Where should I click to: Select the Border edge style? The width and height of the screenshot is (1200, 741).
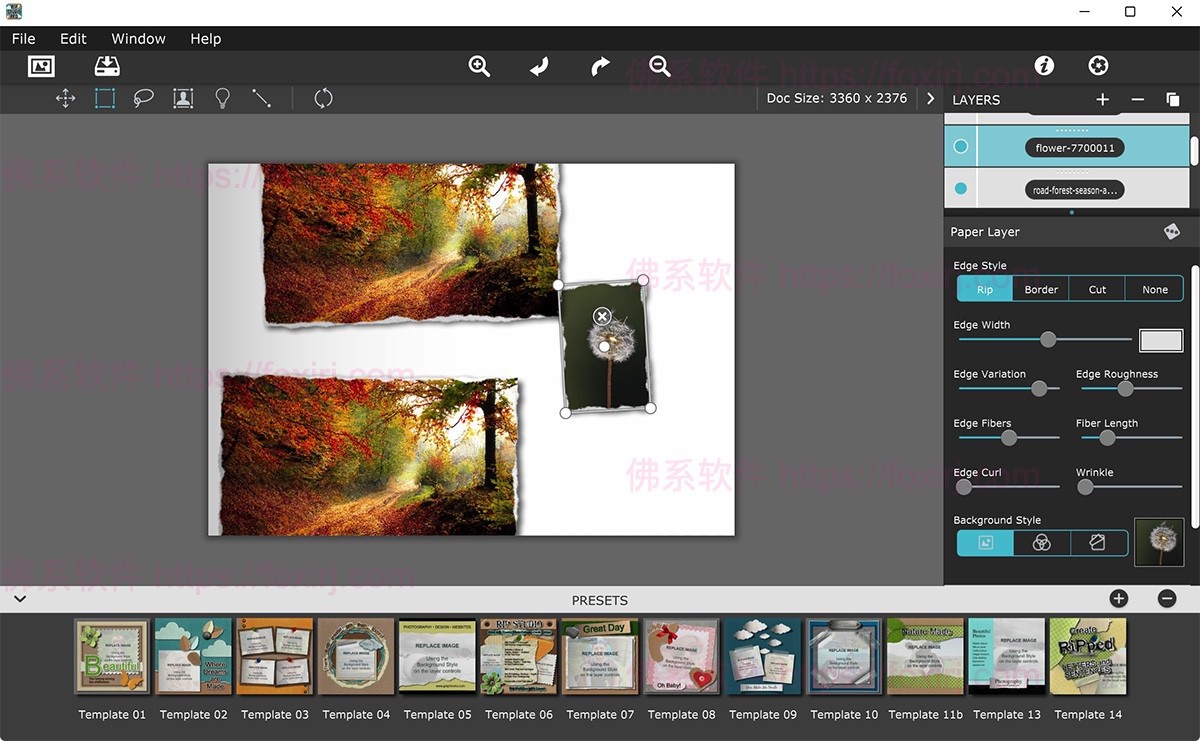click(1040, 289)
